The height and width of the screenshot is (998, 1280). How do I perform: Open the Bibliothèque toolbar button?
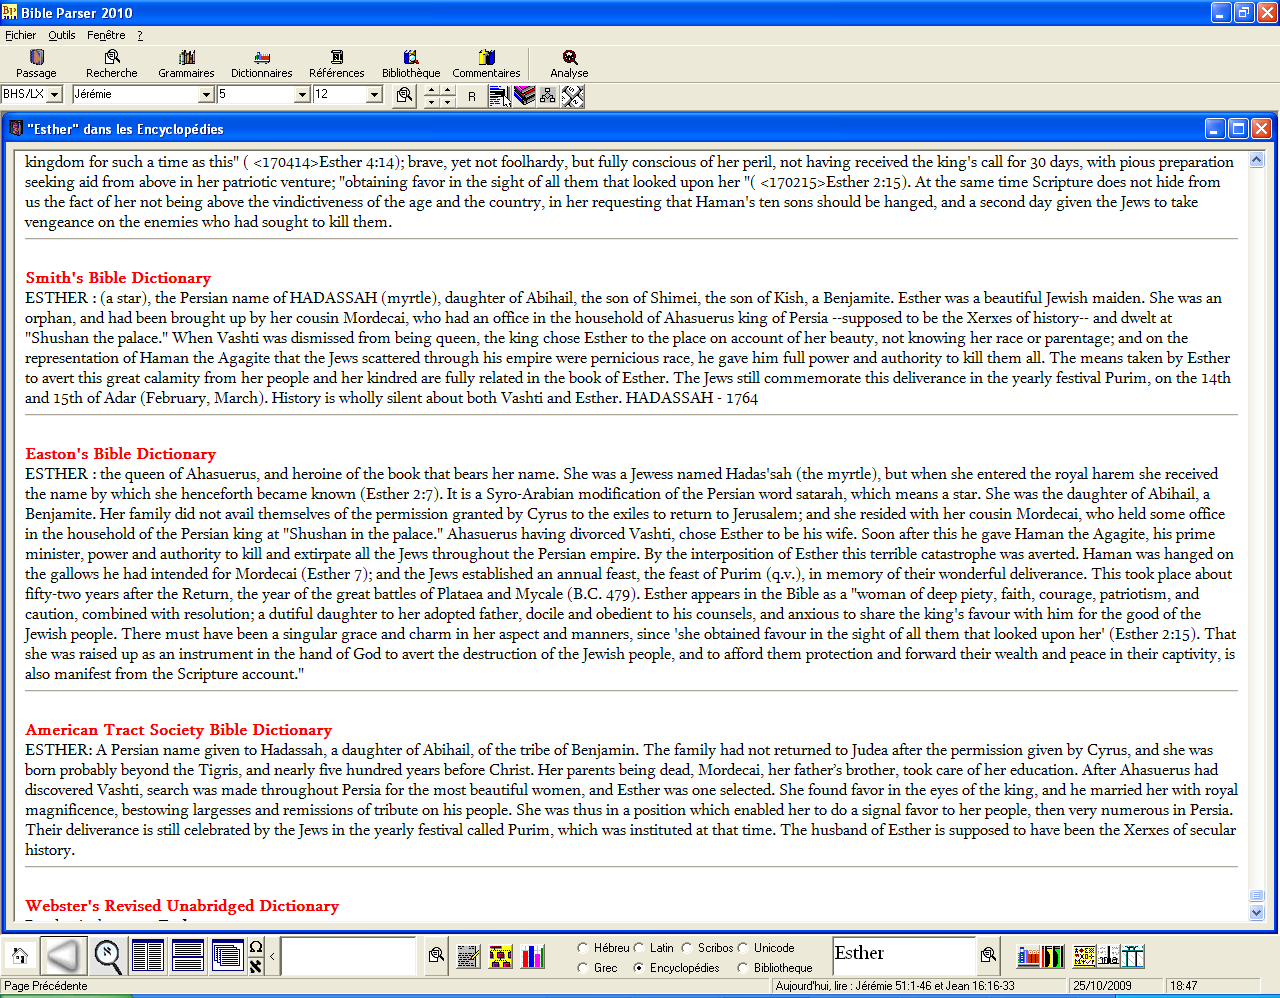coord(411,64)
